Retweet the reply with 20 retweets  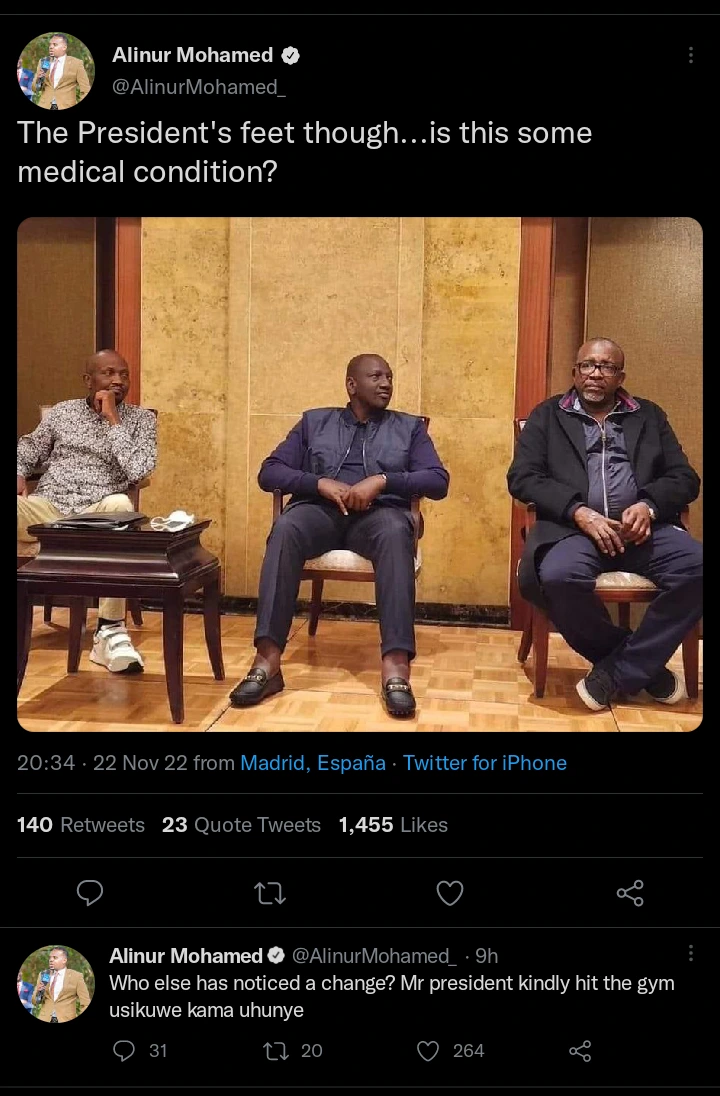point(275,1050)
